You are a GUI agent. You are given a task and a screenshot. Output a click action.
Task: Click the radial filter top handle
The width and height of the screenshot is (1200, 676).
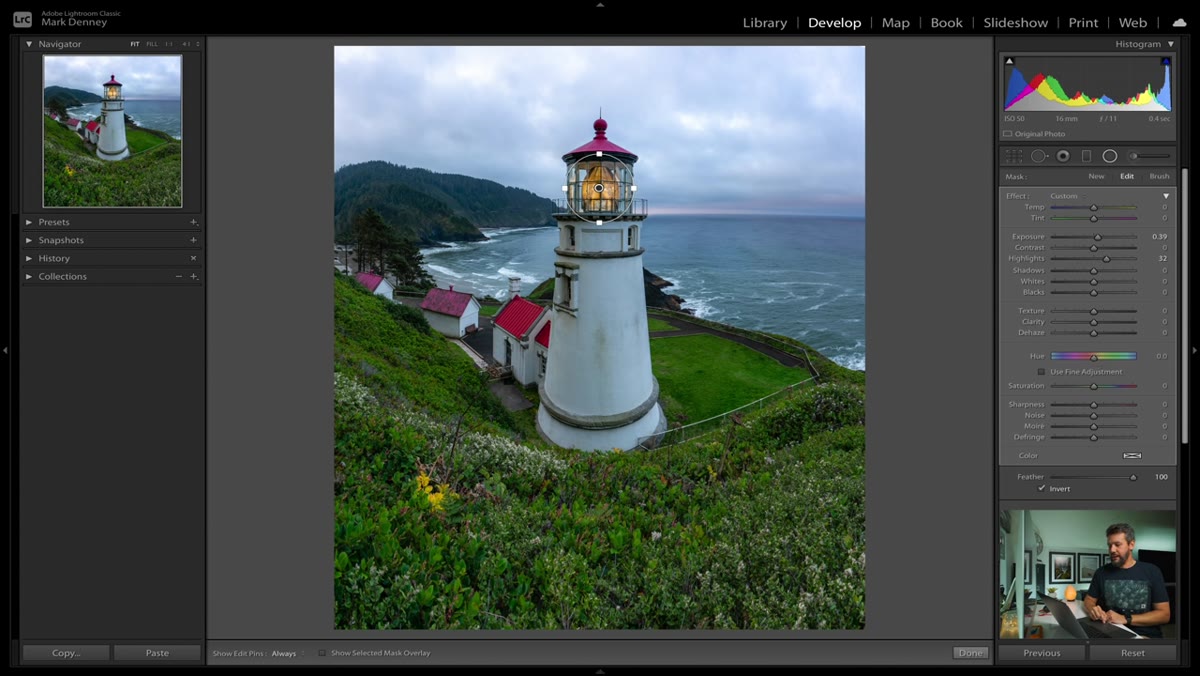coord(599,154)
